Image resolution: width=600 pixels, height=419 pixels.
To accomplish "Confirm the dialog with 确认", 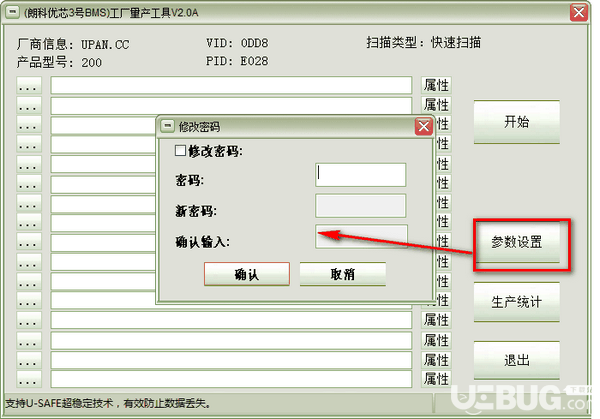I will (247, 274).
